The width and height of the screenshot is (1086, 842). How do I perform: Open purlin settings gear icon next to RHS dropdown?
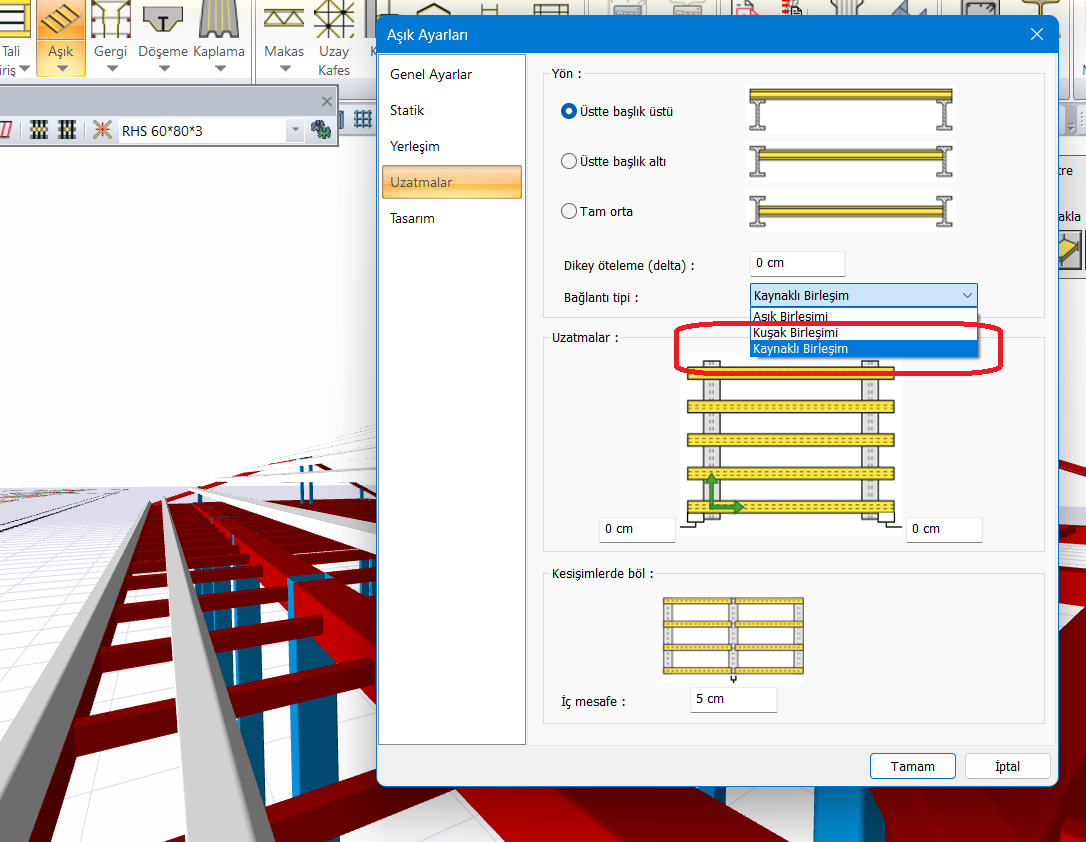point(321,129)
